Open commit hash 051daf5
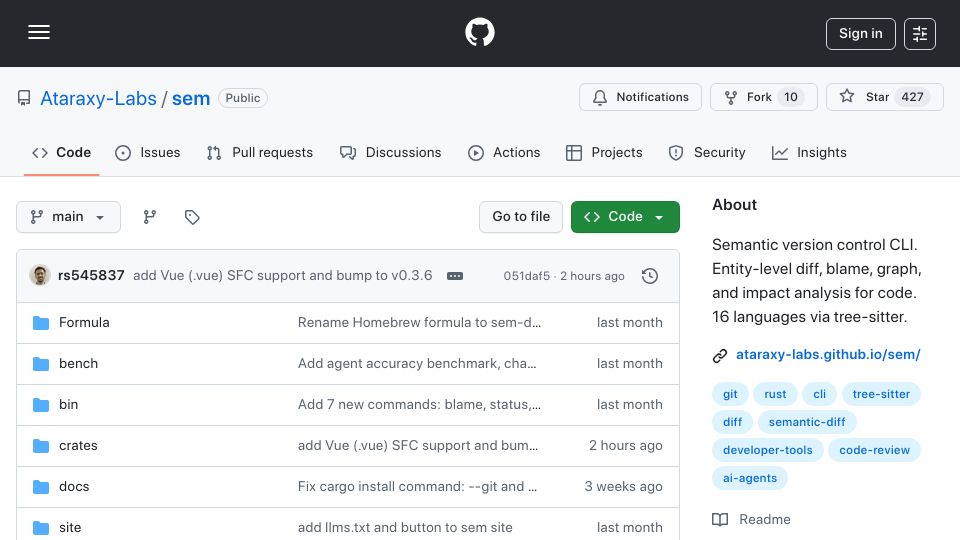The width and height of the screenshot is (960, 540). tap(527, 276)
